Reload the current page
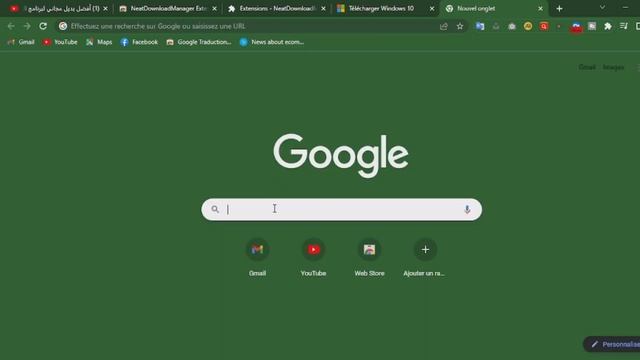This screenshot has height=360, width=640. click(x=43, y=26)
